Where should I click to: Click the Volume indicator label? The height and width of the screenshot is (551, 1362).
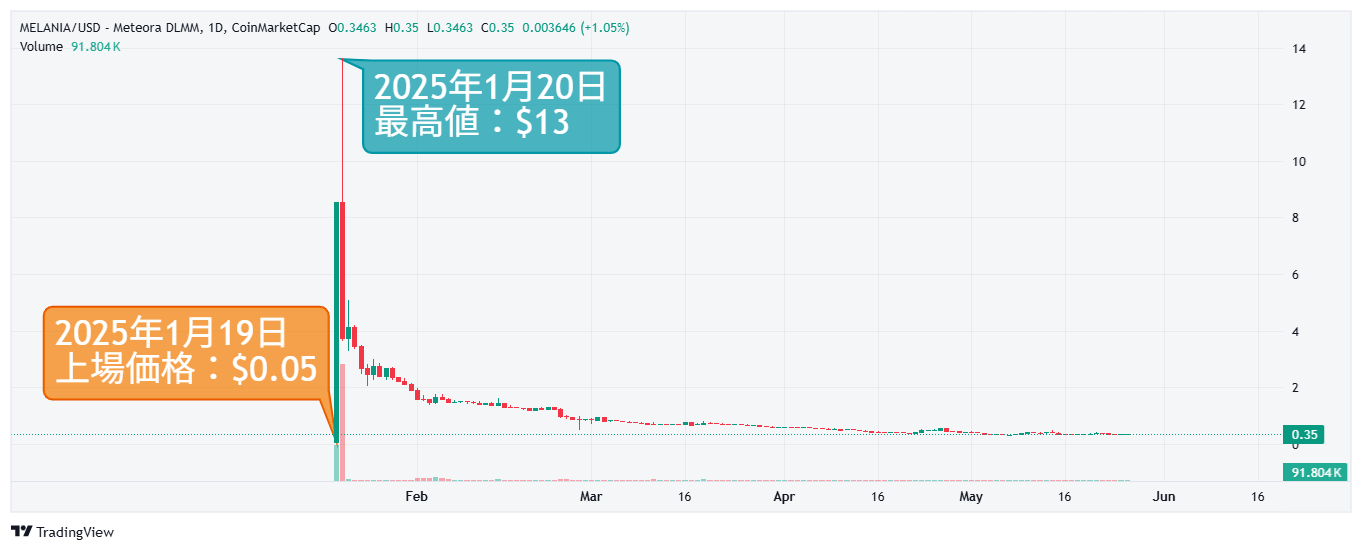pyautogui.click(x=41, y=47)
